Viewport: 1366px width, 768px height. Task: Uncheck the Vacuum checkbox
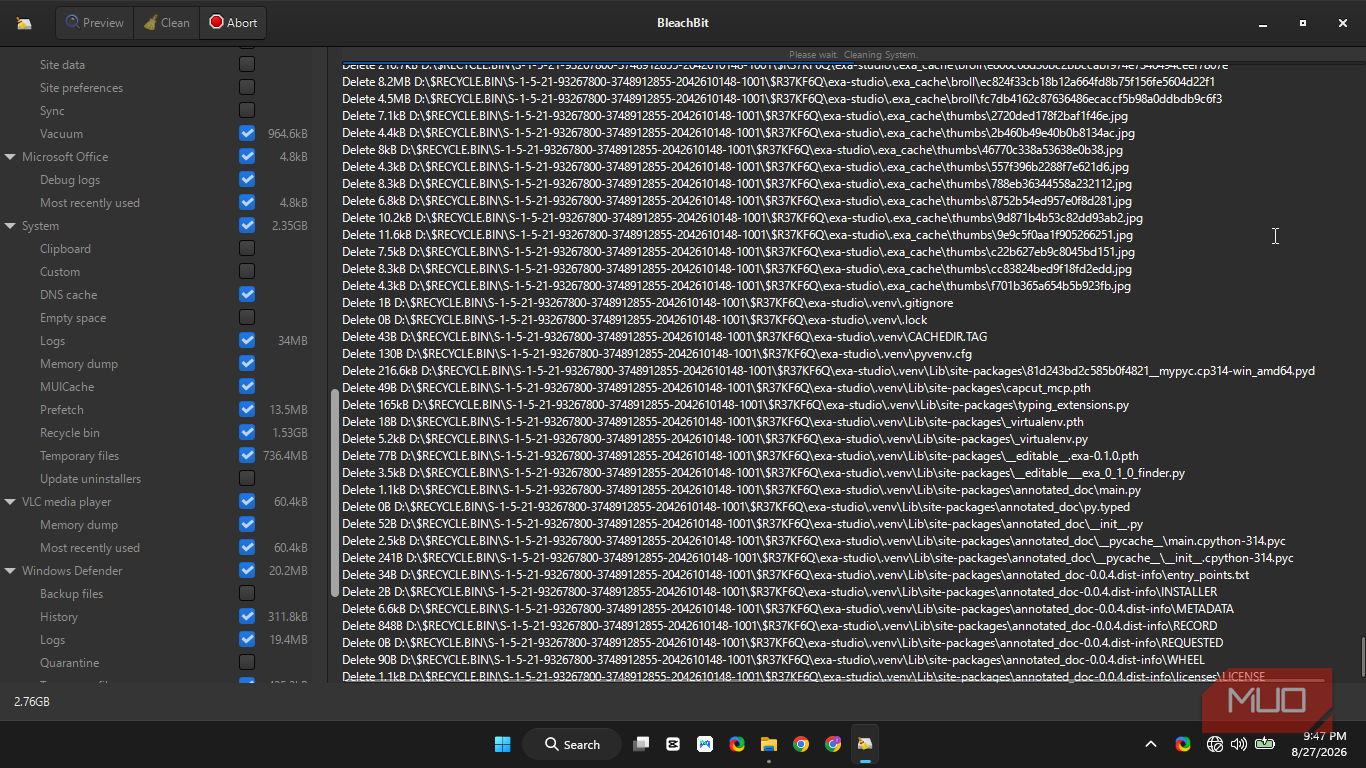[x=247, y=133]
